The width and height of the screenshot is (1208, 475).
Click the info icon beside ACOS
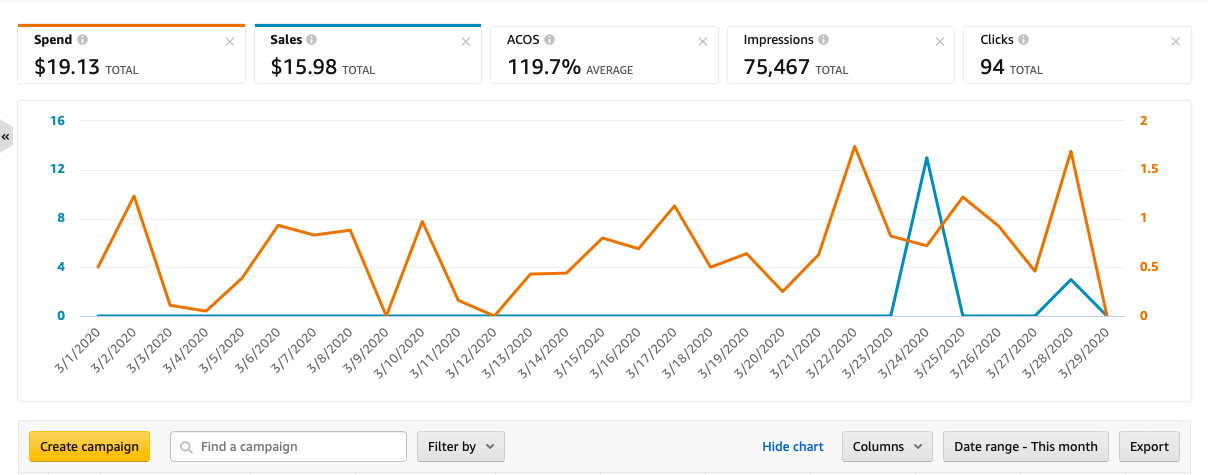click(550, 40)
